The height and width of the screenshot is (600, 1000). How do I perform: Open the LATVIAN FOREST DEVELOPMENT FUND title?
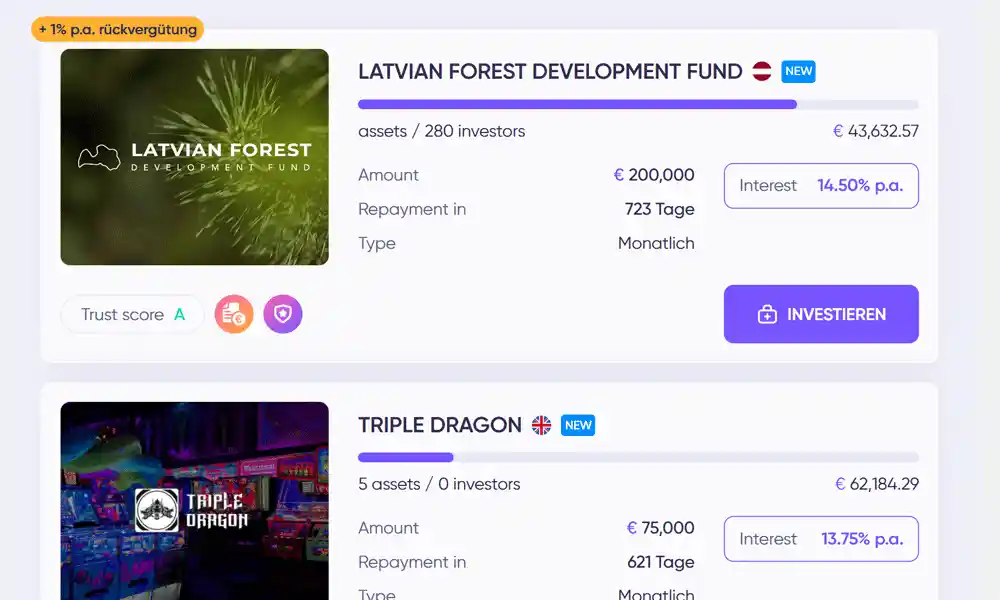tap(550, 71)
